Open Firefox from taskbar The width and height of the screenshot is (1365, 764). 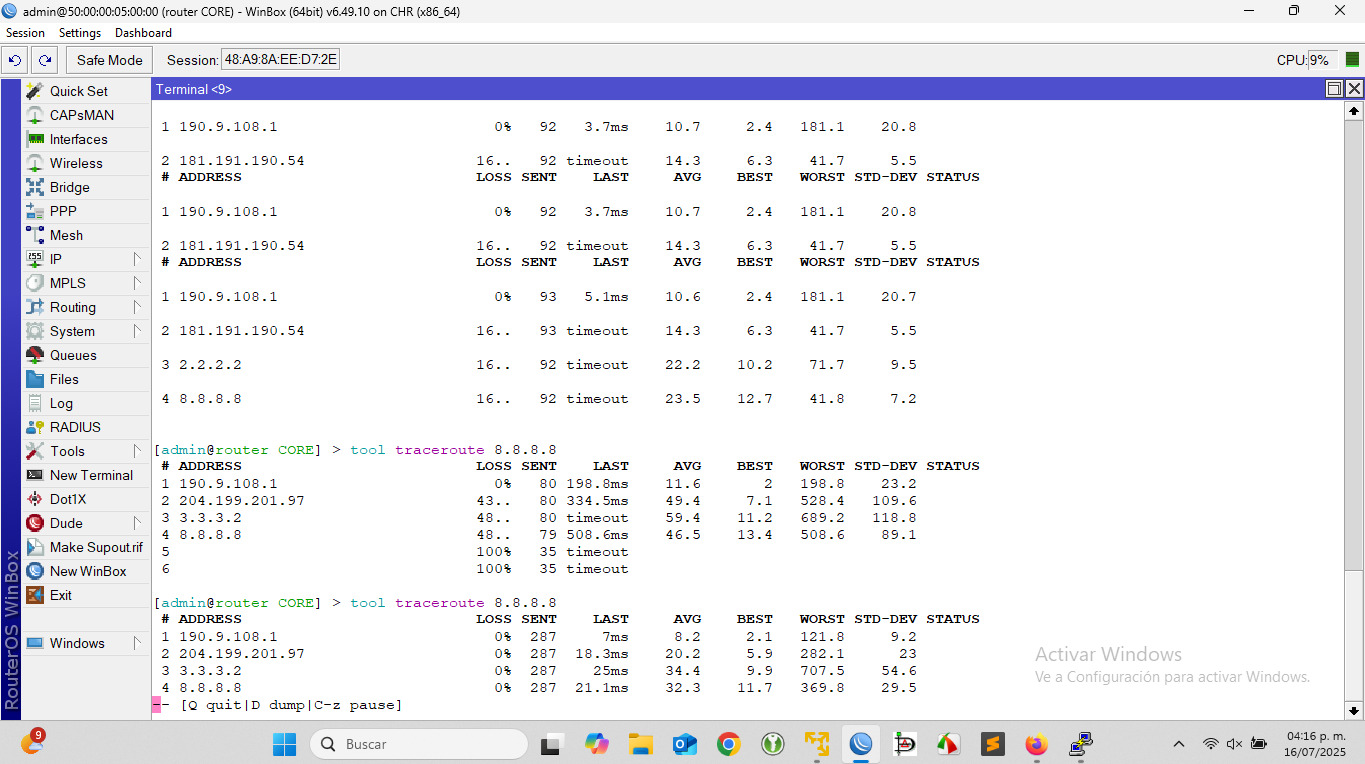coord(1036,744)
